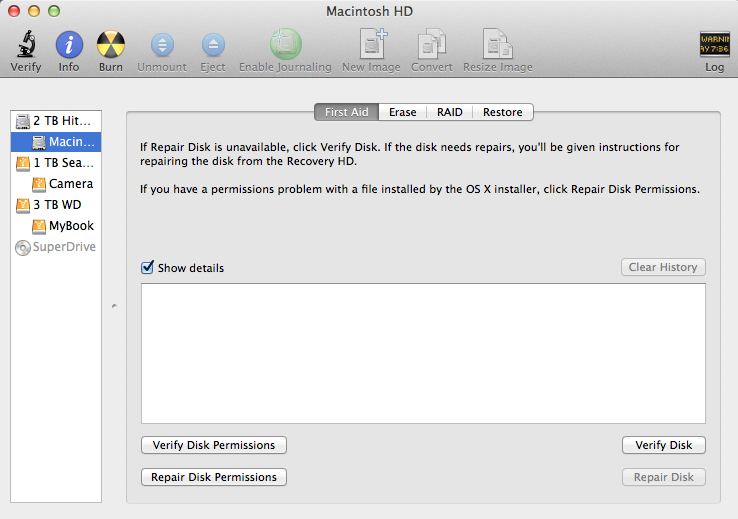Uncheck the Show details checkbox
Screen dimensions: 738x519
click(147, 267)
